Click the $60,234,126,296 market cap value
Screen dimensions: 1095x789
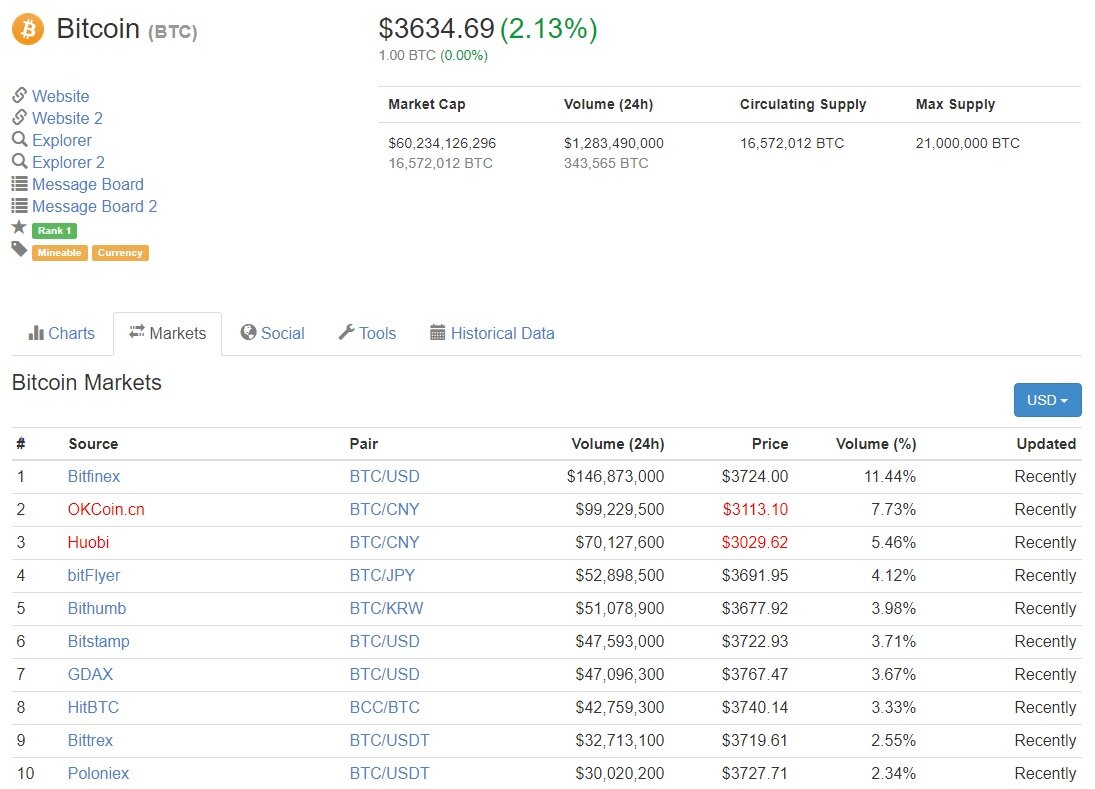click(x=442, y=143)
